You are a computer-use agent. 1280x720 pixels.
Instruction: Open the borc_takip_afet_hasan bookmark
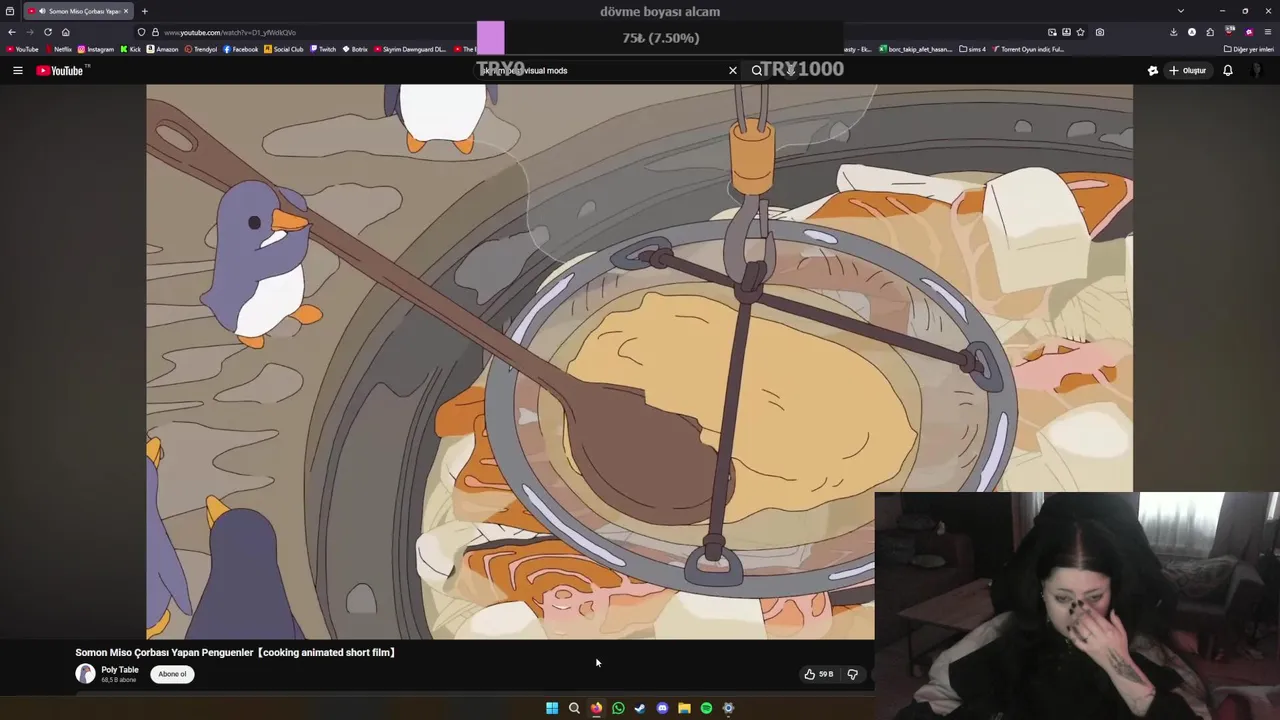pyautogui.click(x=916, y=49)
